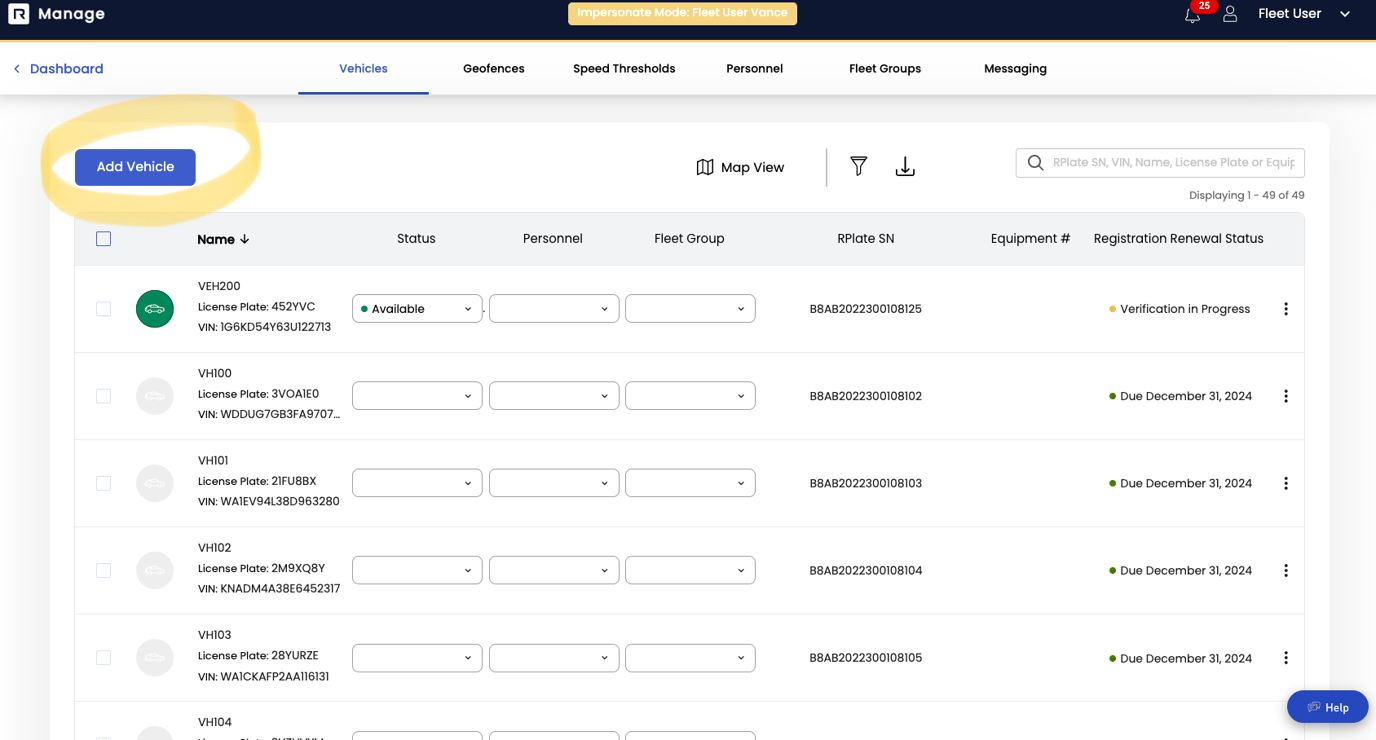The image size is (1376, 740).
Task: Select the checkbox for VH101
Action: 104,483
